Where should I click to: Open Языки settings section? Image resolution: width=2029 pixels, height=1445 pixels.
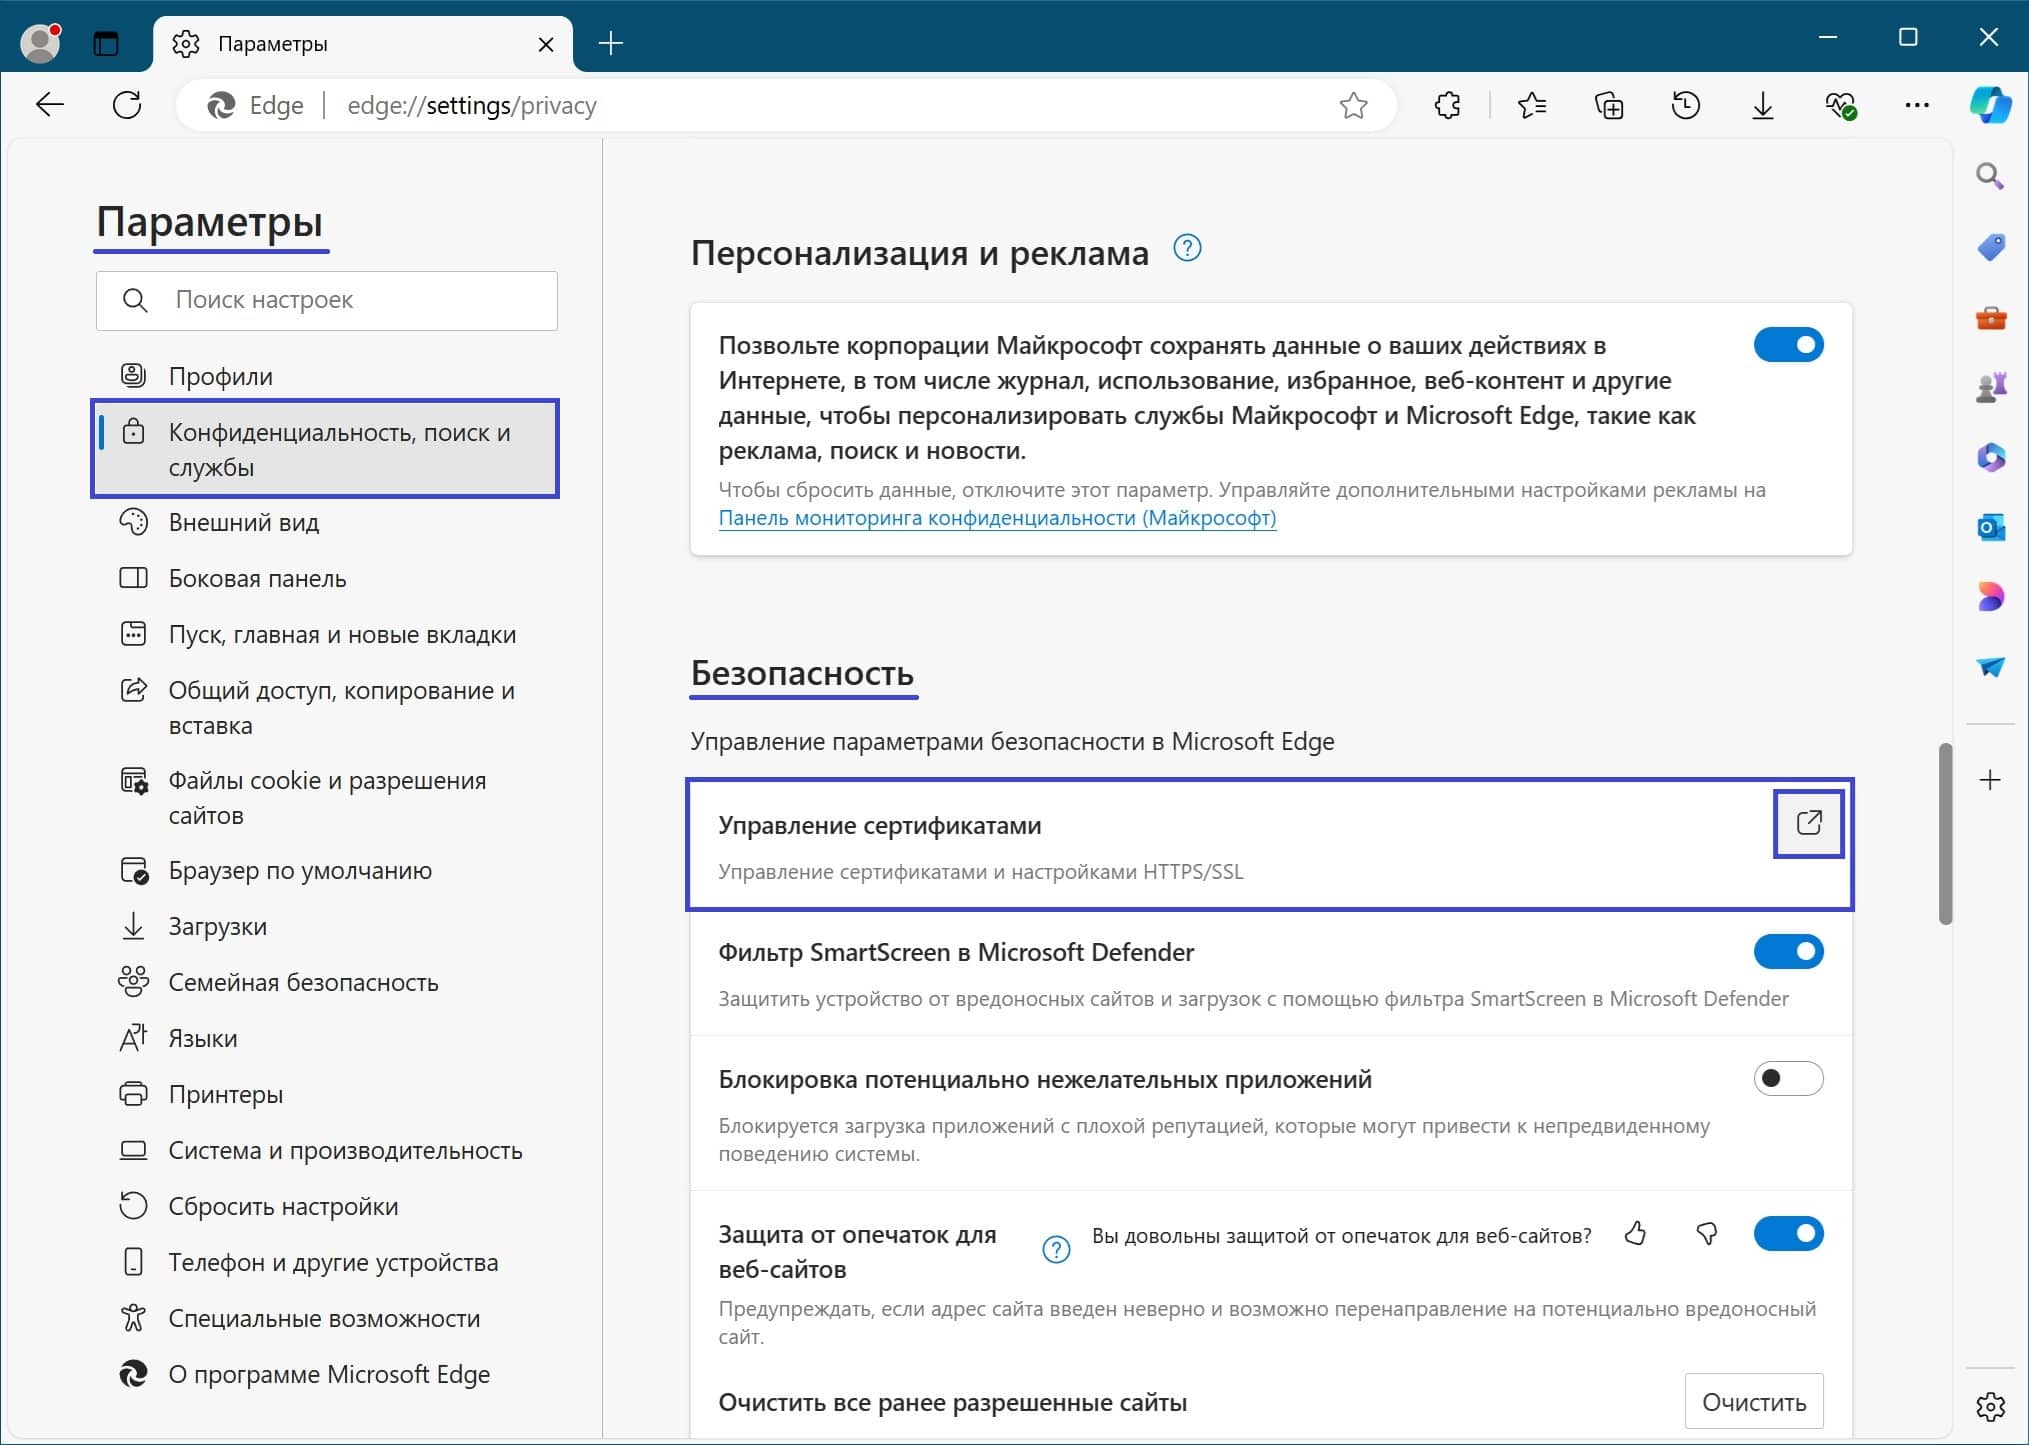click(325, 1038)
